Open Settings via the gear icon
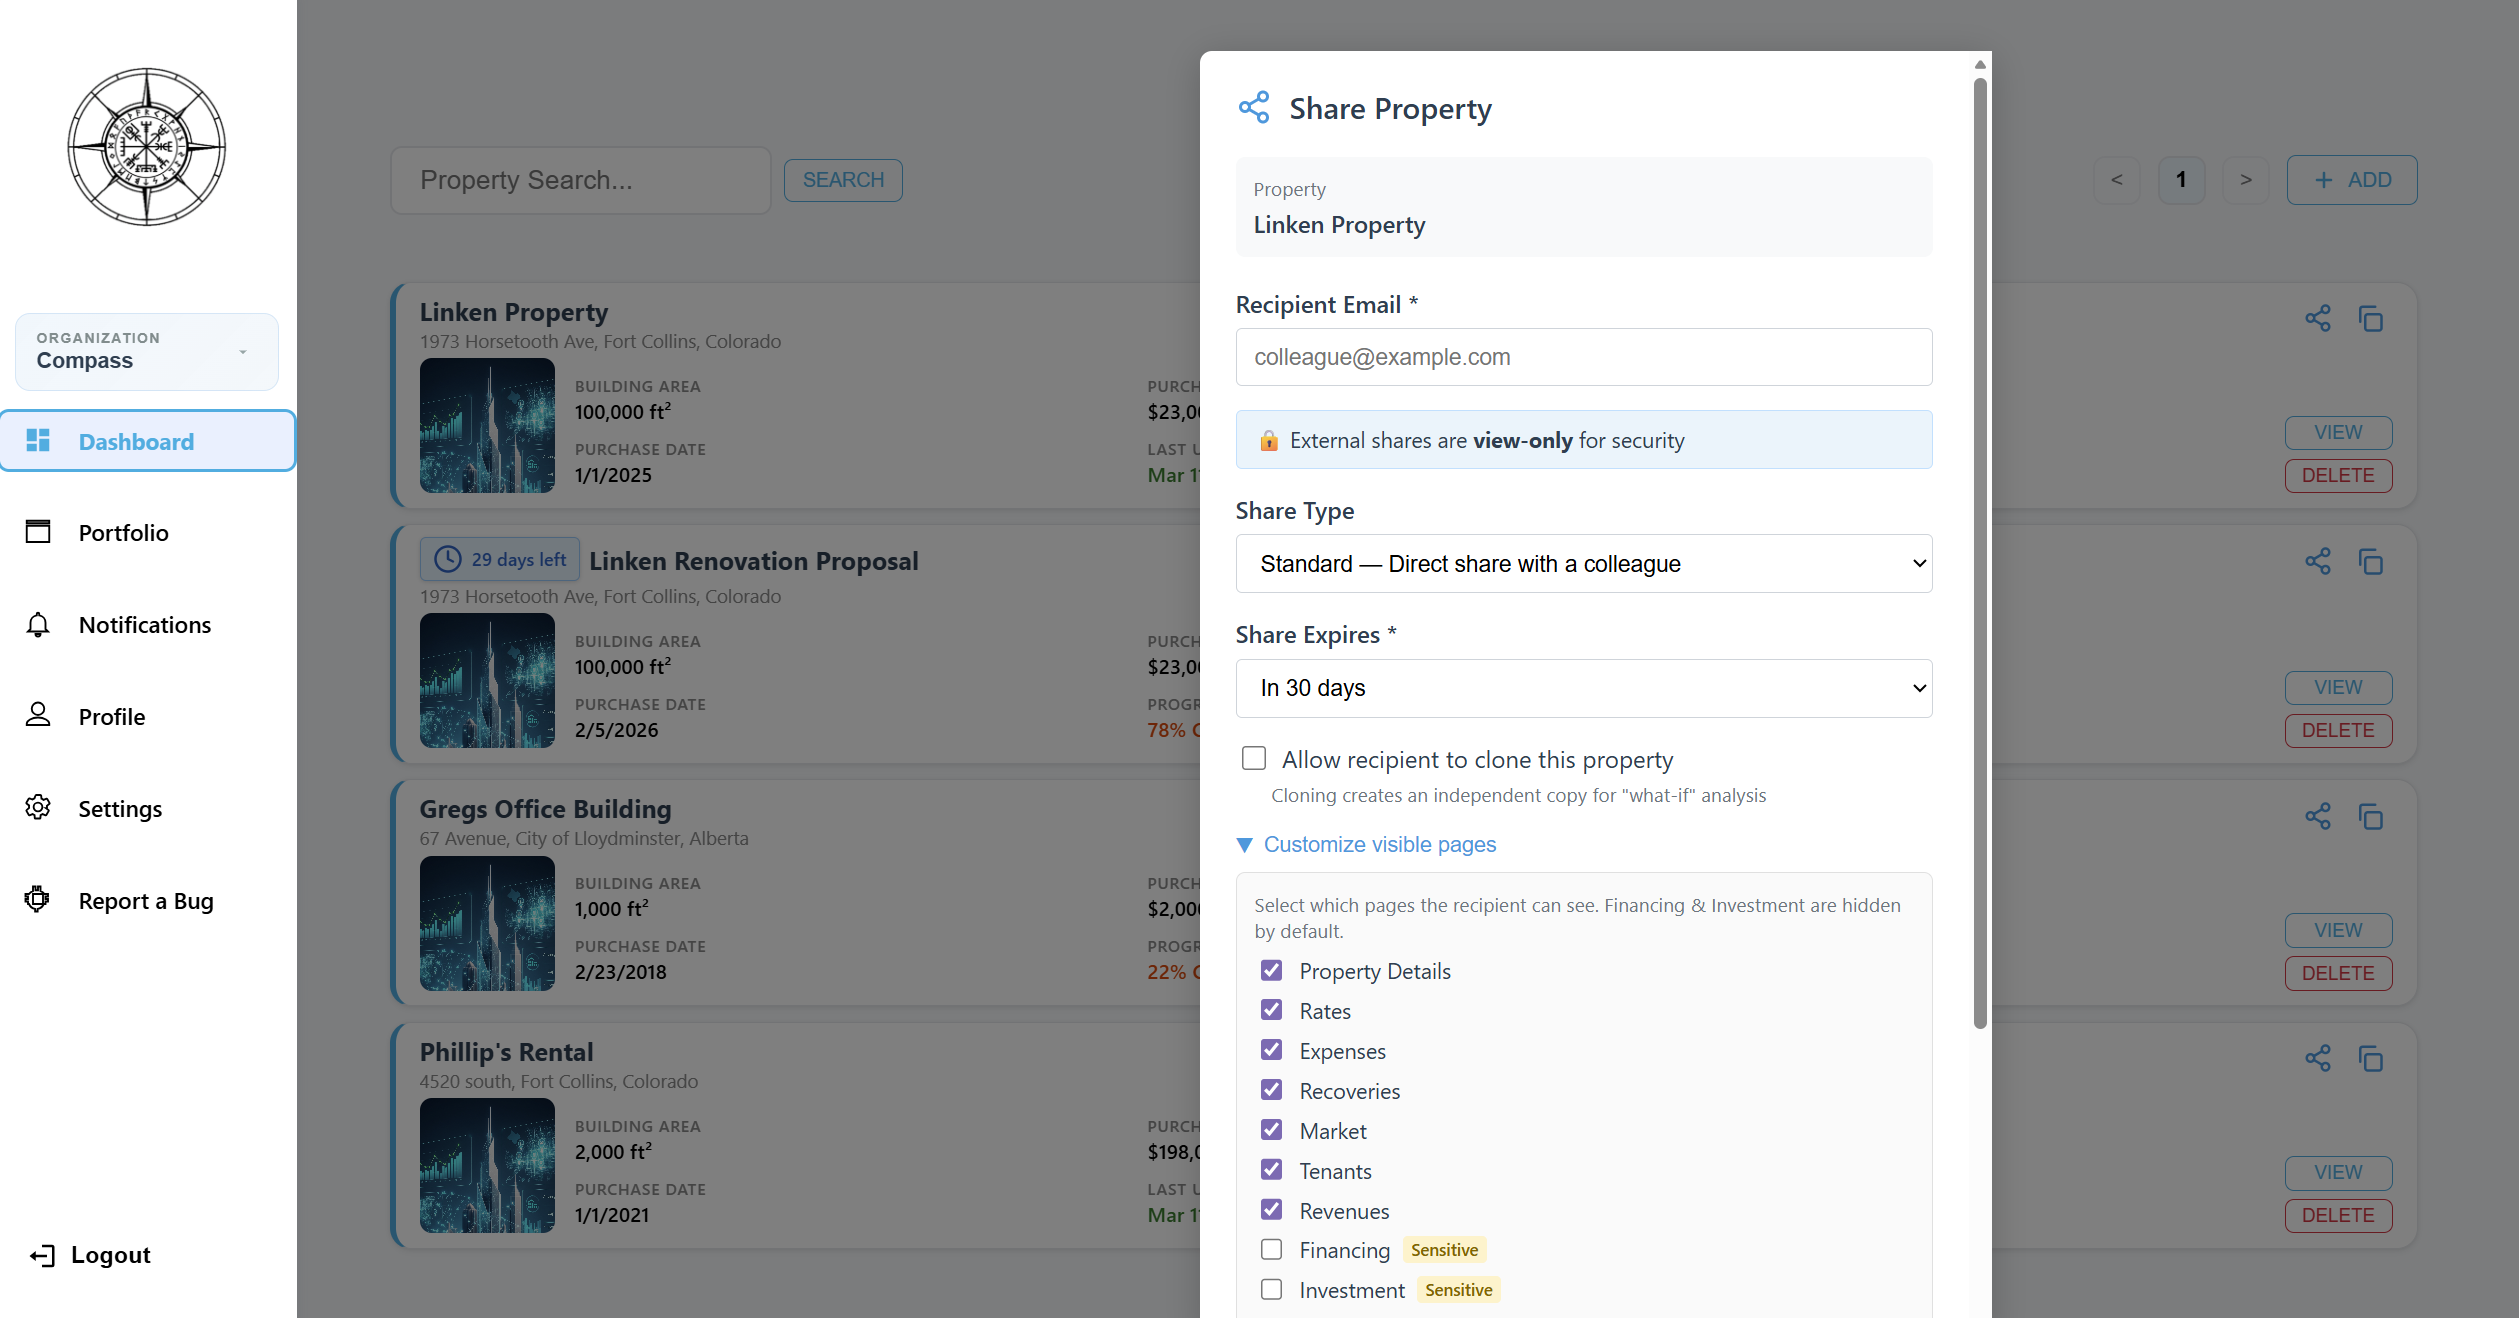Screen dimensions: 2519x1318 [x=38, y=808]
